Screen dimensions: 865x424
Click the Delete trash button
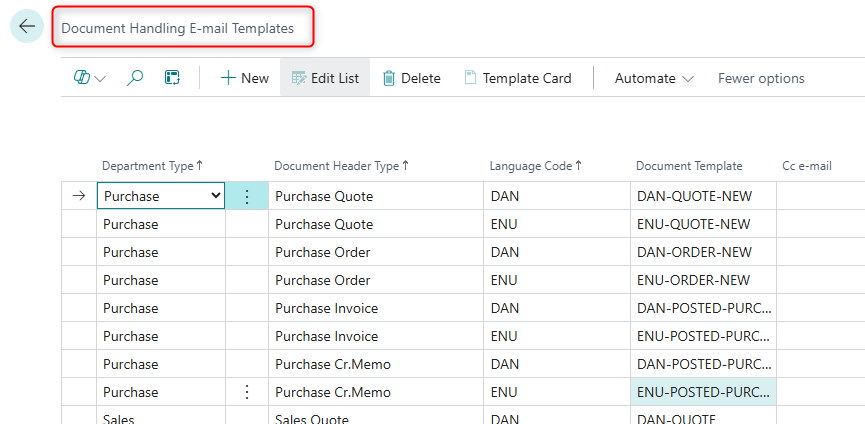click(x=411, y=78)
